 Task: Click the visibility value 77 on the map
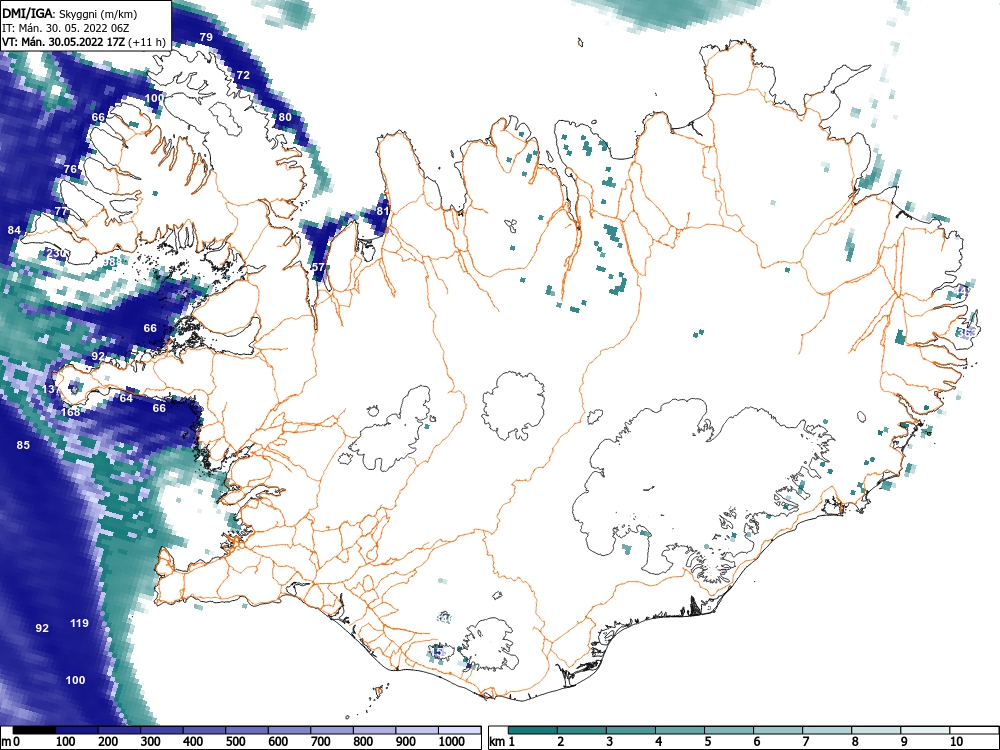[x=61, y=210]
